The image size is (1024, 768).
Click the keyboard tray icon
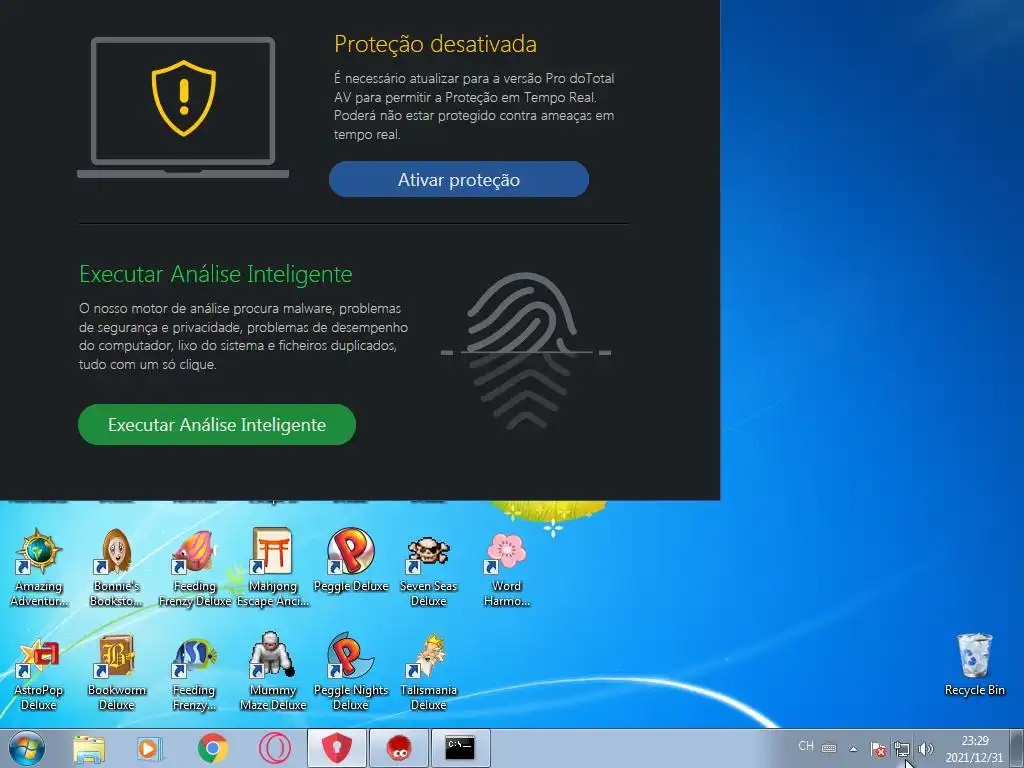tap(829, 748)
